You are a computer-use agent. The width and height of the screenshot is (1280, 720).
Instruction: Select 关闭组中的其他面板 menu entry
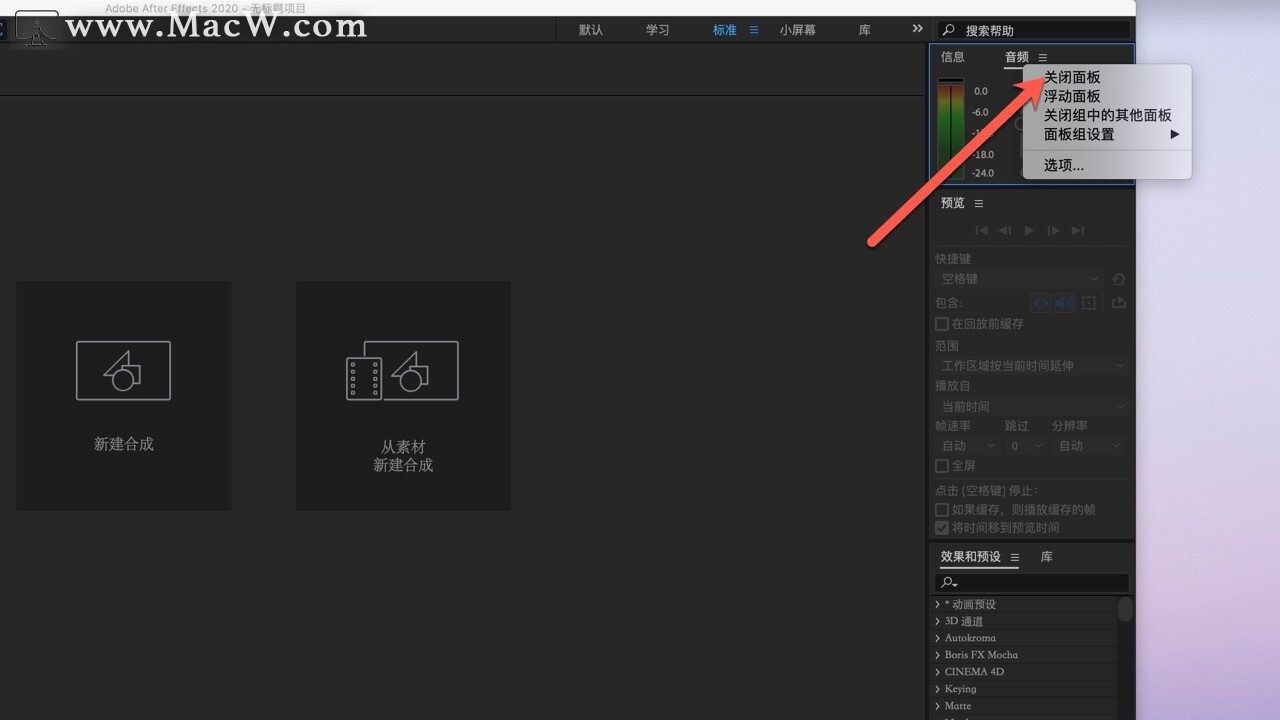pos(1107,115)
